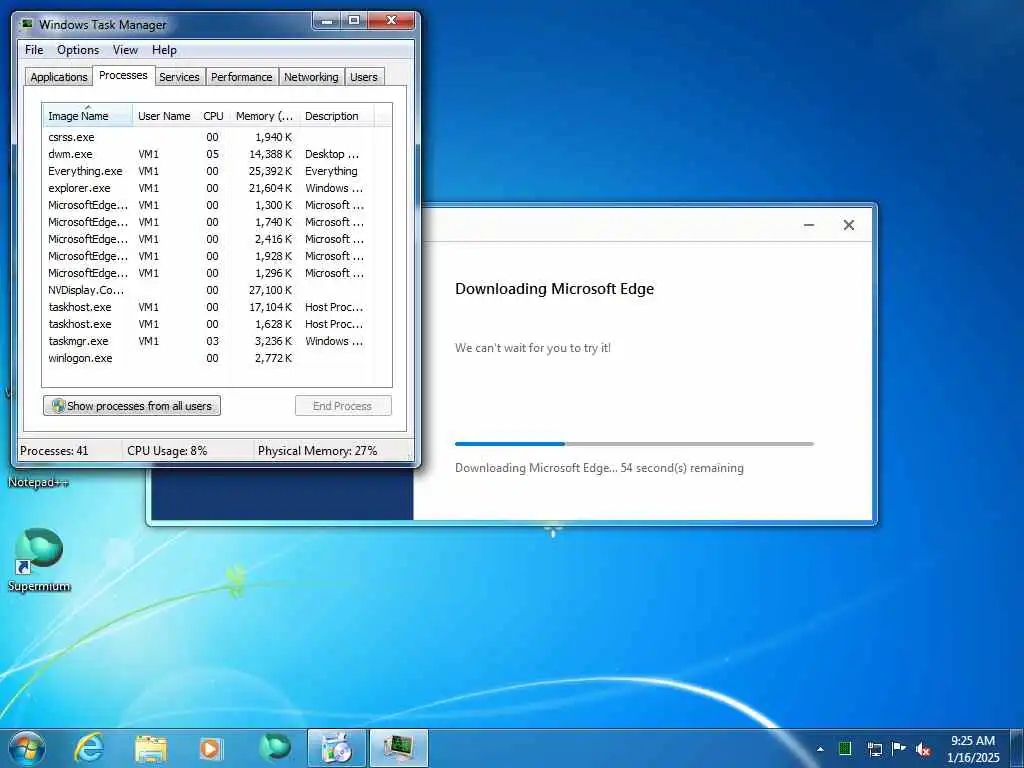Image resolution: width=1024 pixels, height=768 pixels.
Task: Minimize the Edge download window
Action: [x=808, y=225]
